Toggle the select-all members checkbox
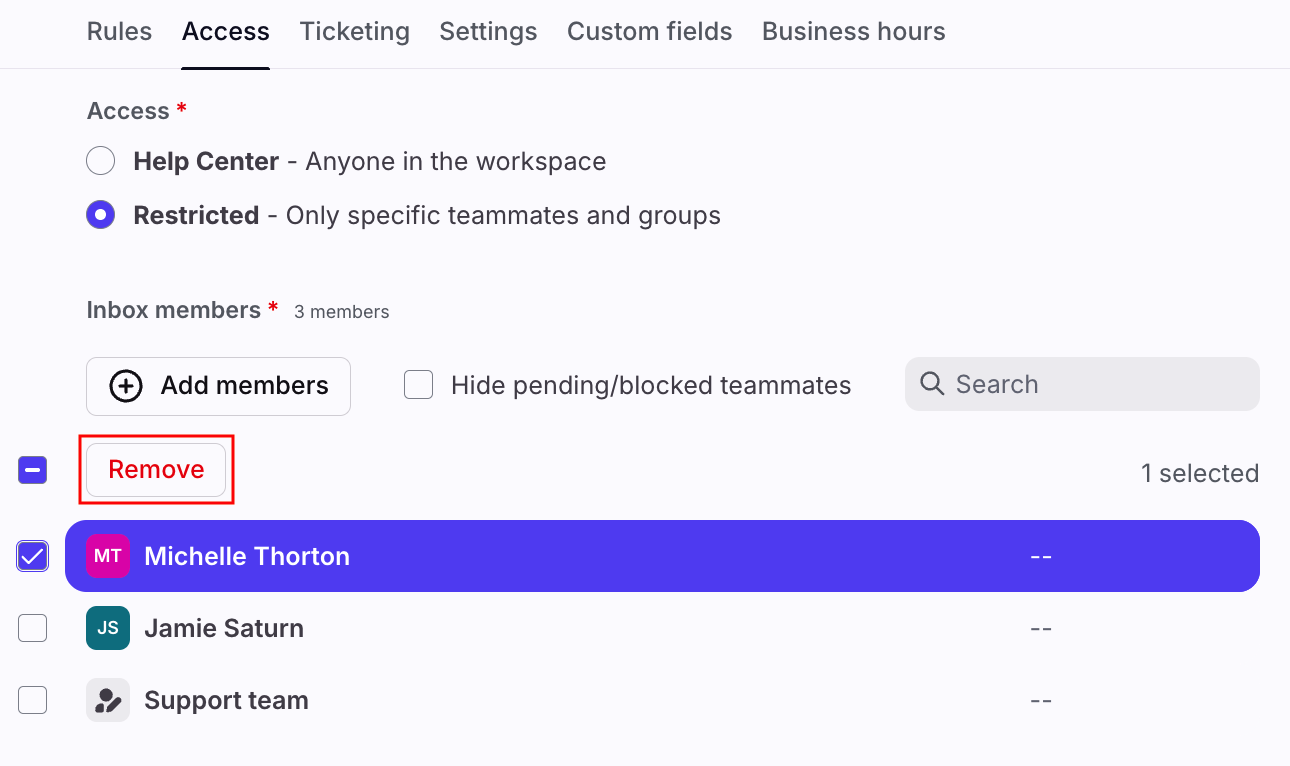Image resolution: width=1290 pixels, height=766 pixels. pos(33,470)
